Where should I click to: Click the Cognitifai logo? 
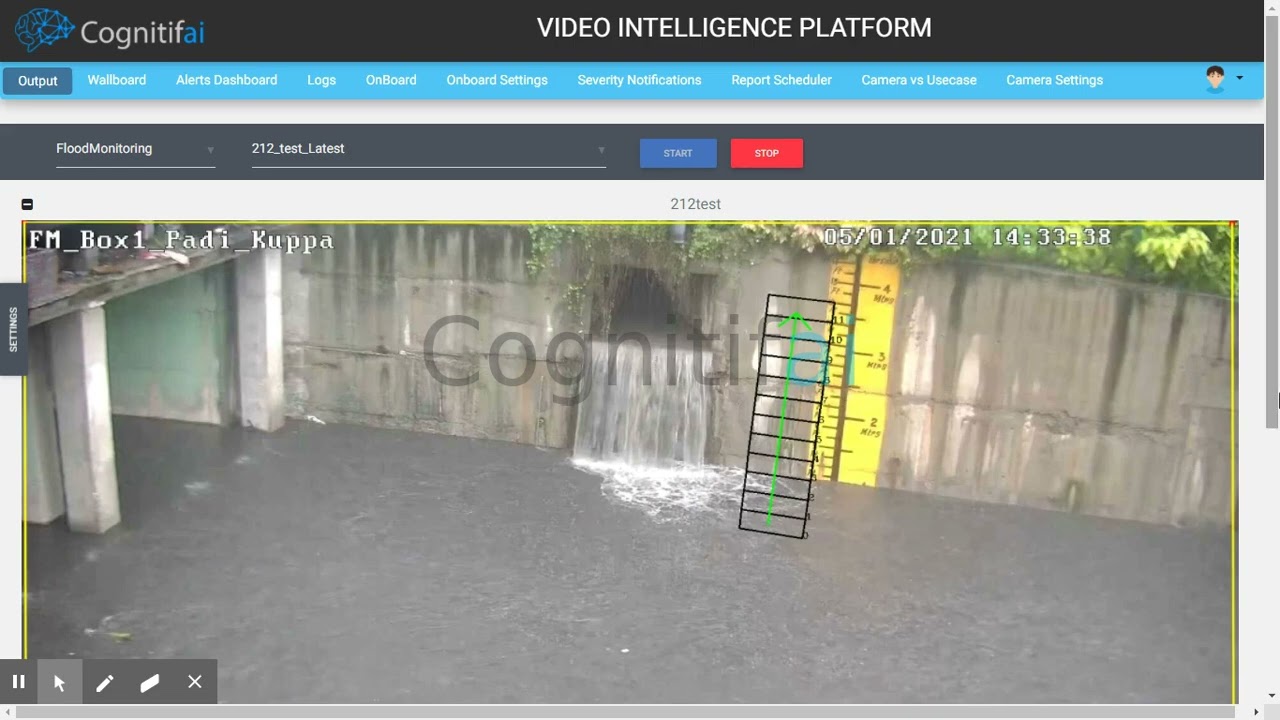tap(109, 30)
